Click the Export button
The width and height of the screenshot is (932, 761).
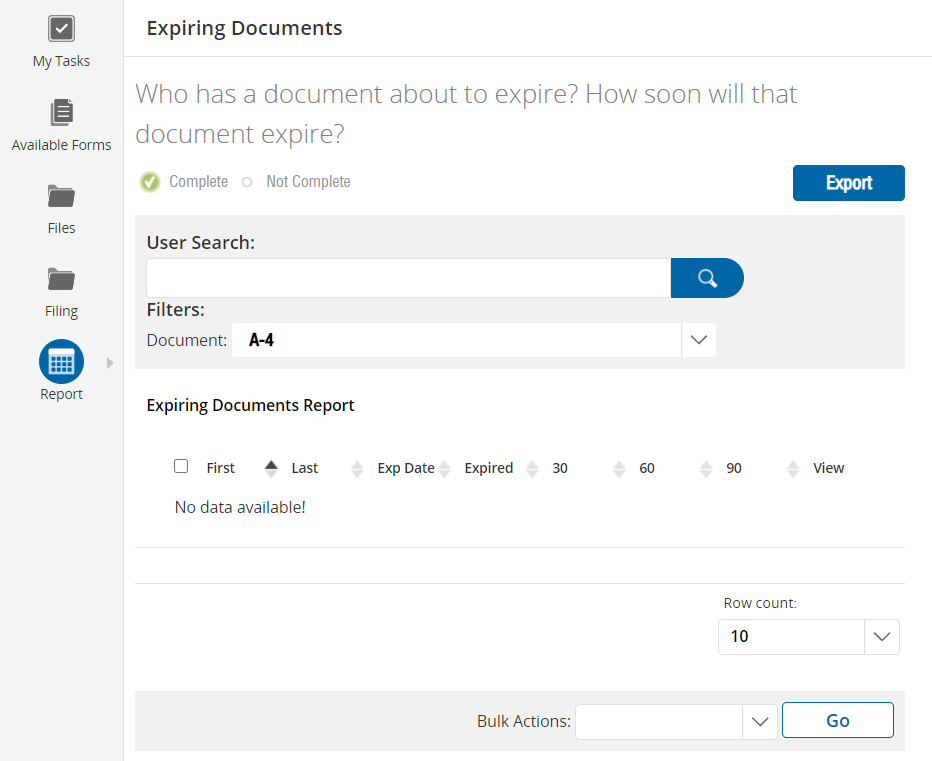tap(848, 183)
